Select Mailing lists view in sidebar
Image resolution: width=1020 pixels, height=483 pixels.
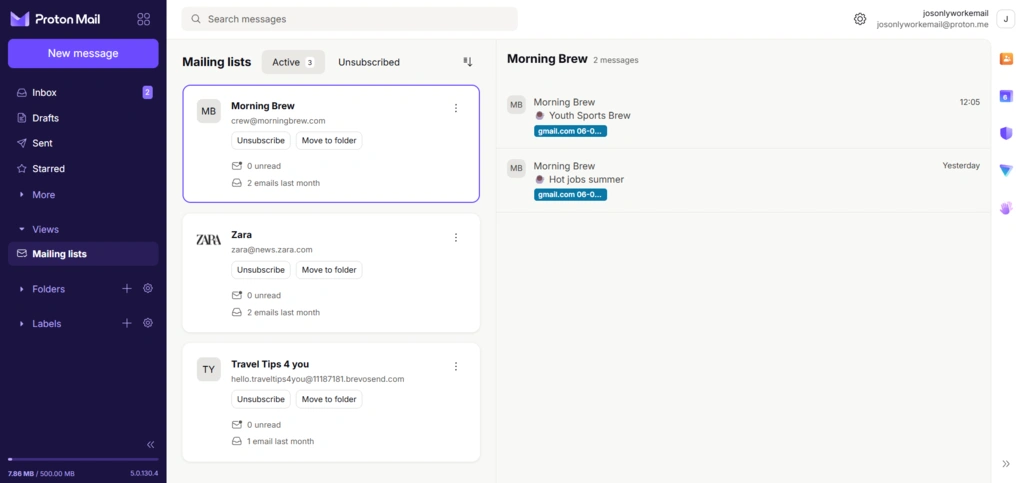pyautogui.click(x=83, y=254)
